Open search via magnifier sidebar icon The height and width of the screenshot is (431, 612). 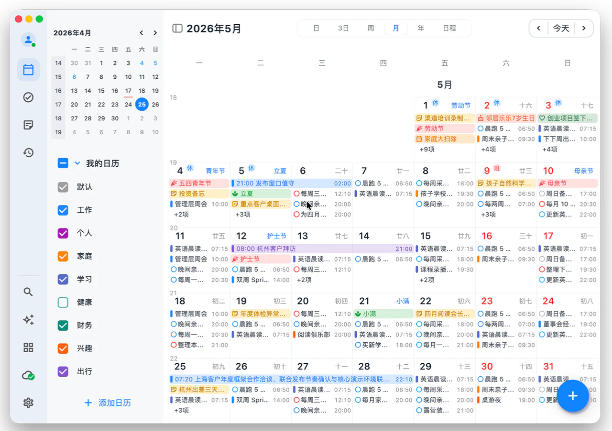click(28, 292)
